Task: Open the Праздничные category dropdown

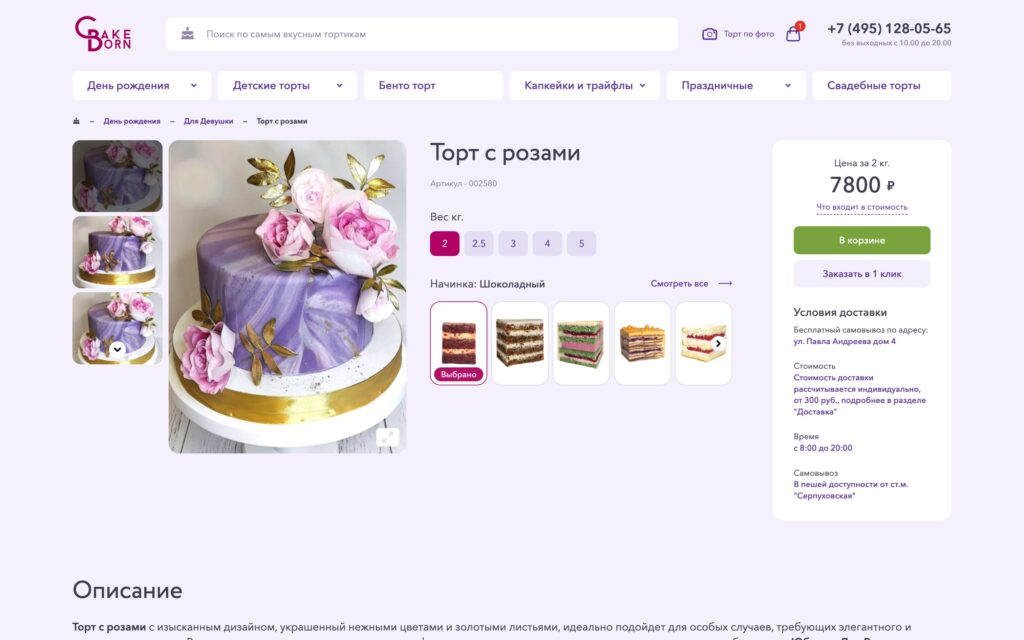Action: coord(736,86)
